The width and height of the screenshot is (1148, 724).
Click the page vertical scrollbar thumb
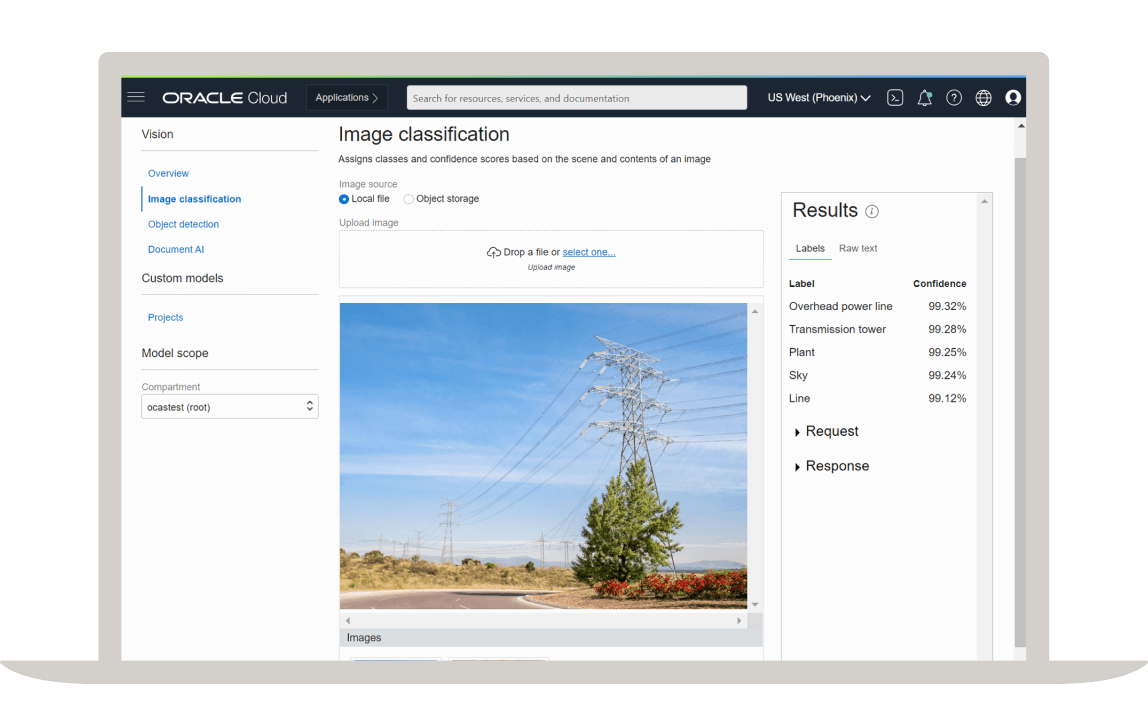click(1021, 402)
